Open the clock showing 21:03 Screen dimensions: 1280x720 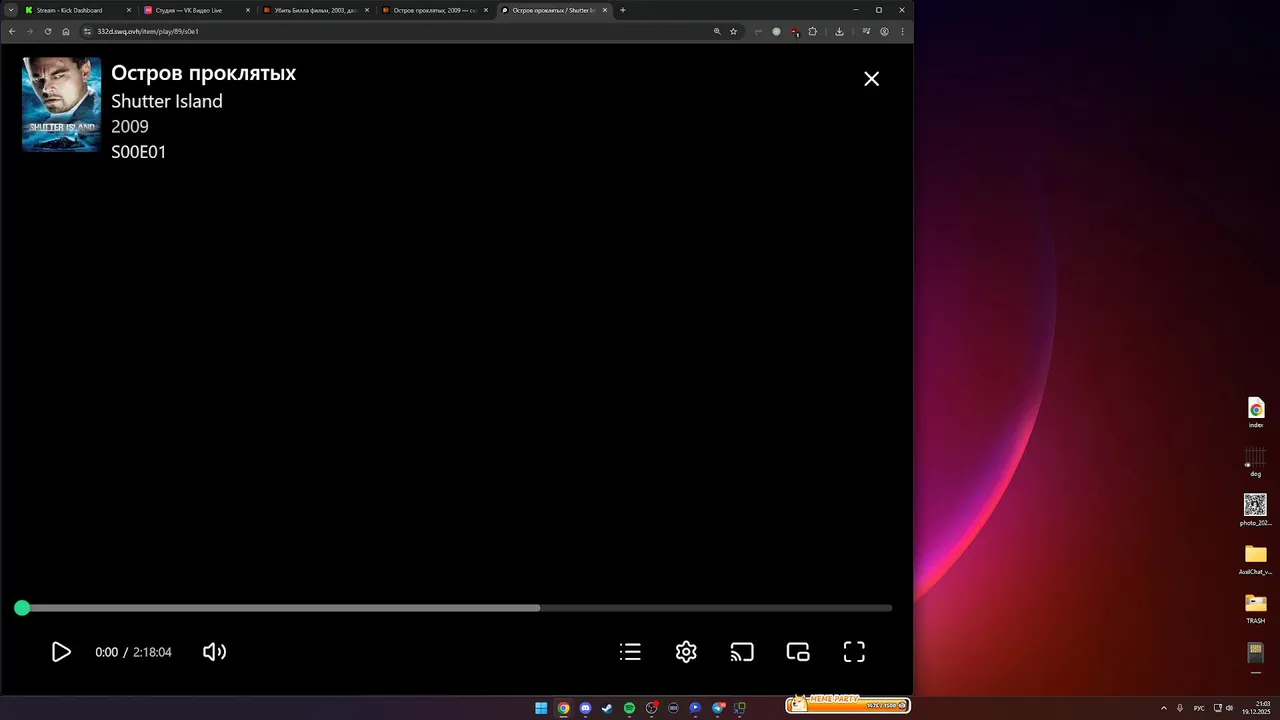(1256, 708)
